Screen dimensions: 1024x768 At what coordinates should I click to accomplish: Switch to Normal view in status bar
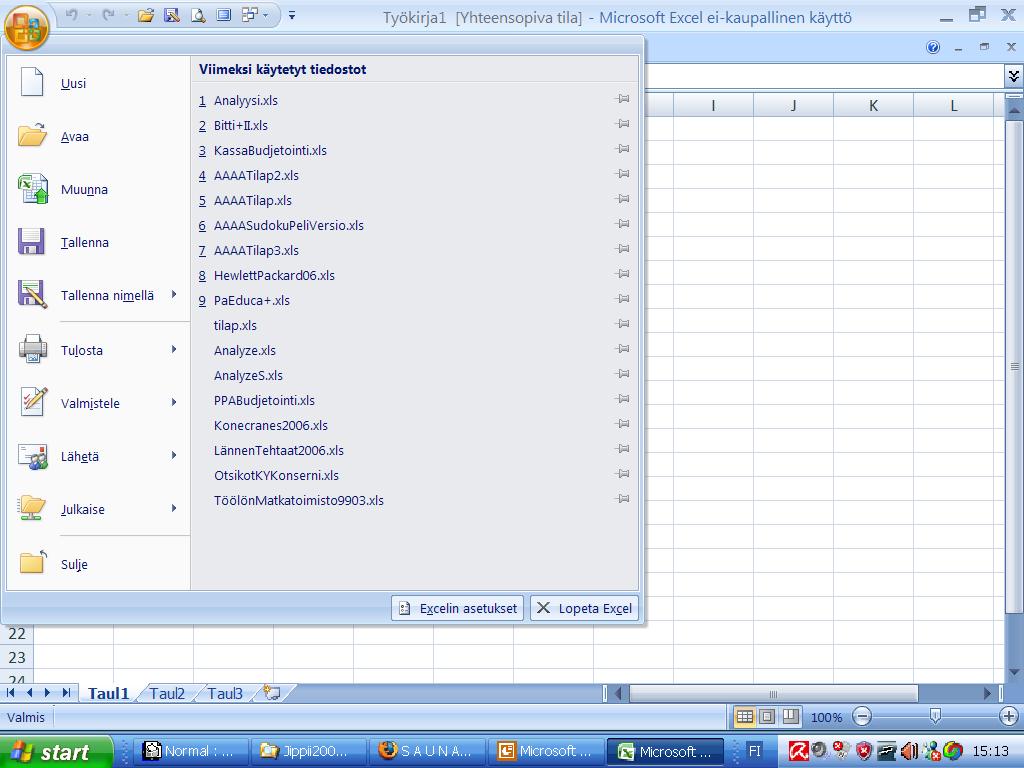coord(744,716)
